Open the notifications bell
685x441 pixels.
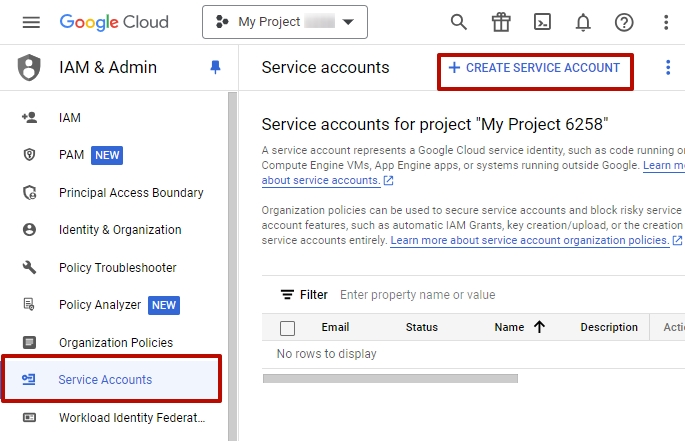(x=583, y=22)
